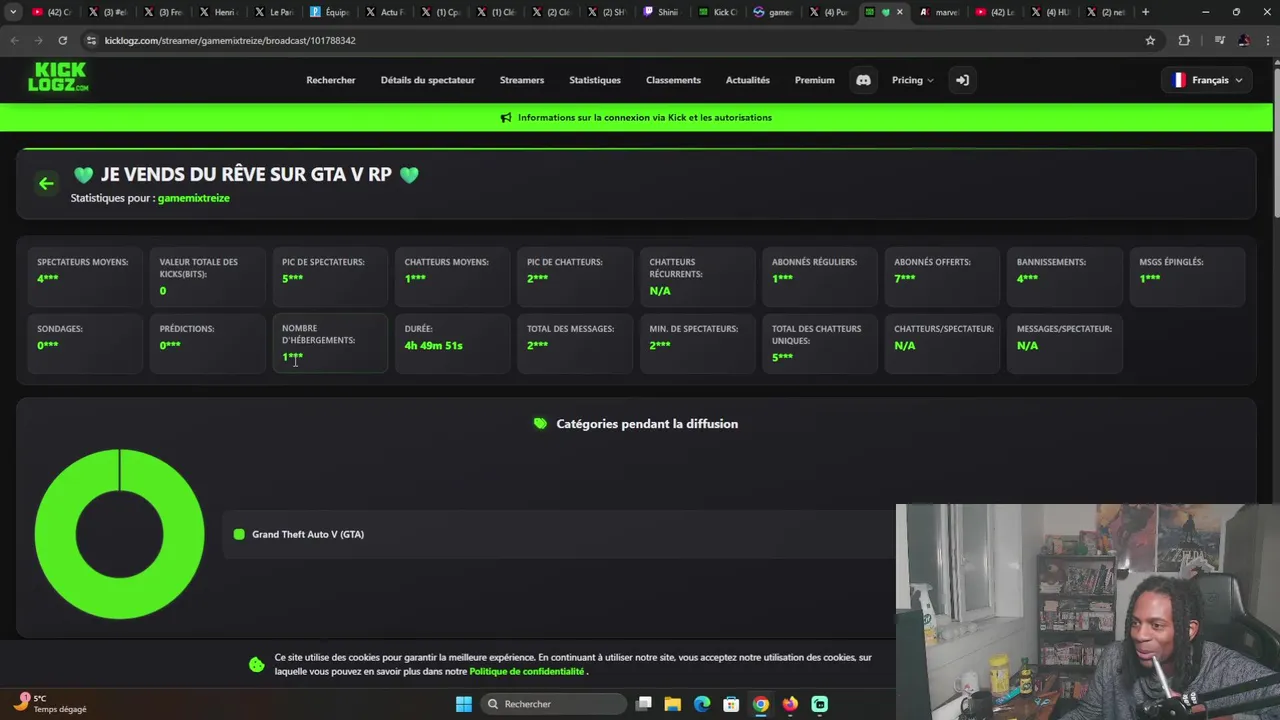The image size is (1280, 720).
Task: Open the tab search chevron at top left
Action: tap(13, 12)
